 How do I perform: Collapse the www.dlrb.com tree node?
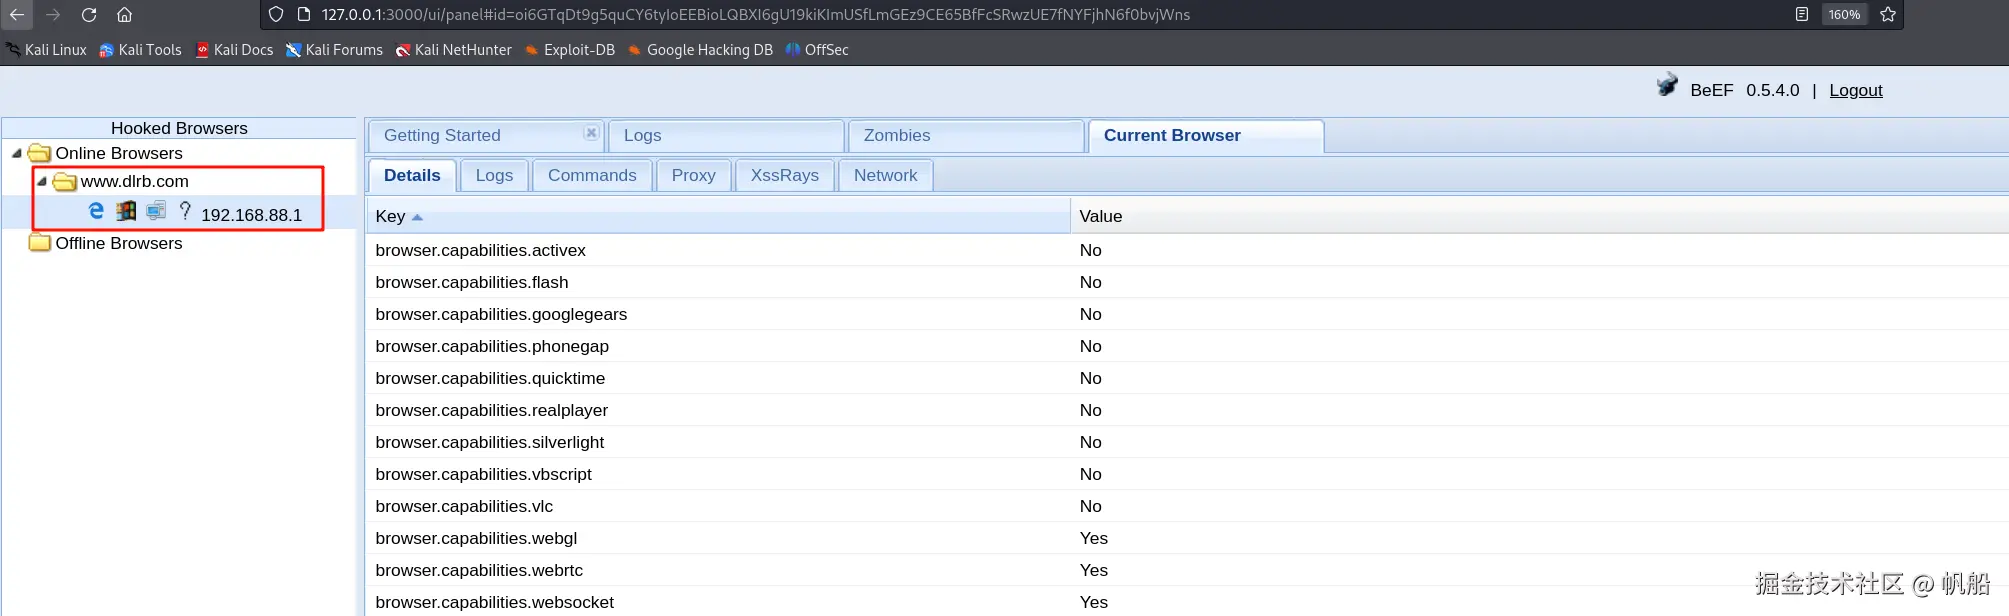pyautogui.click(x=42, y=181)
